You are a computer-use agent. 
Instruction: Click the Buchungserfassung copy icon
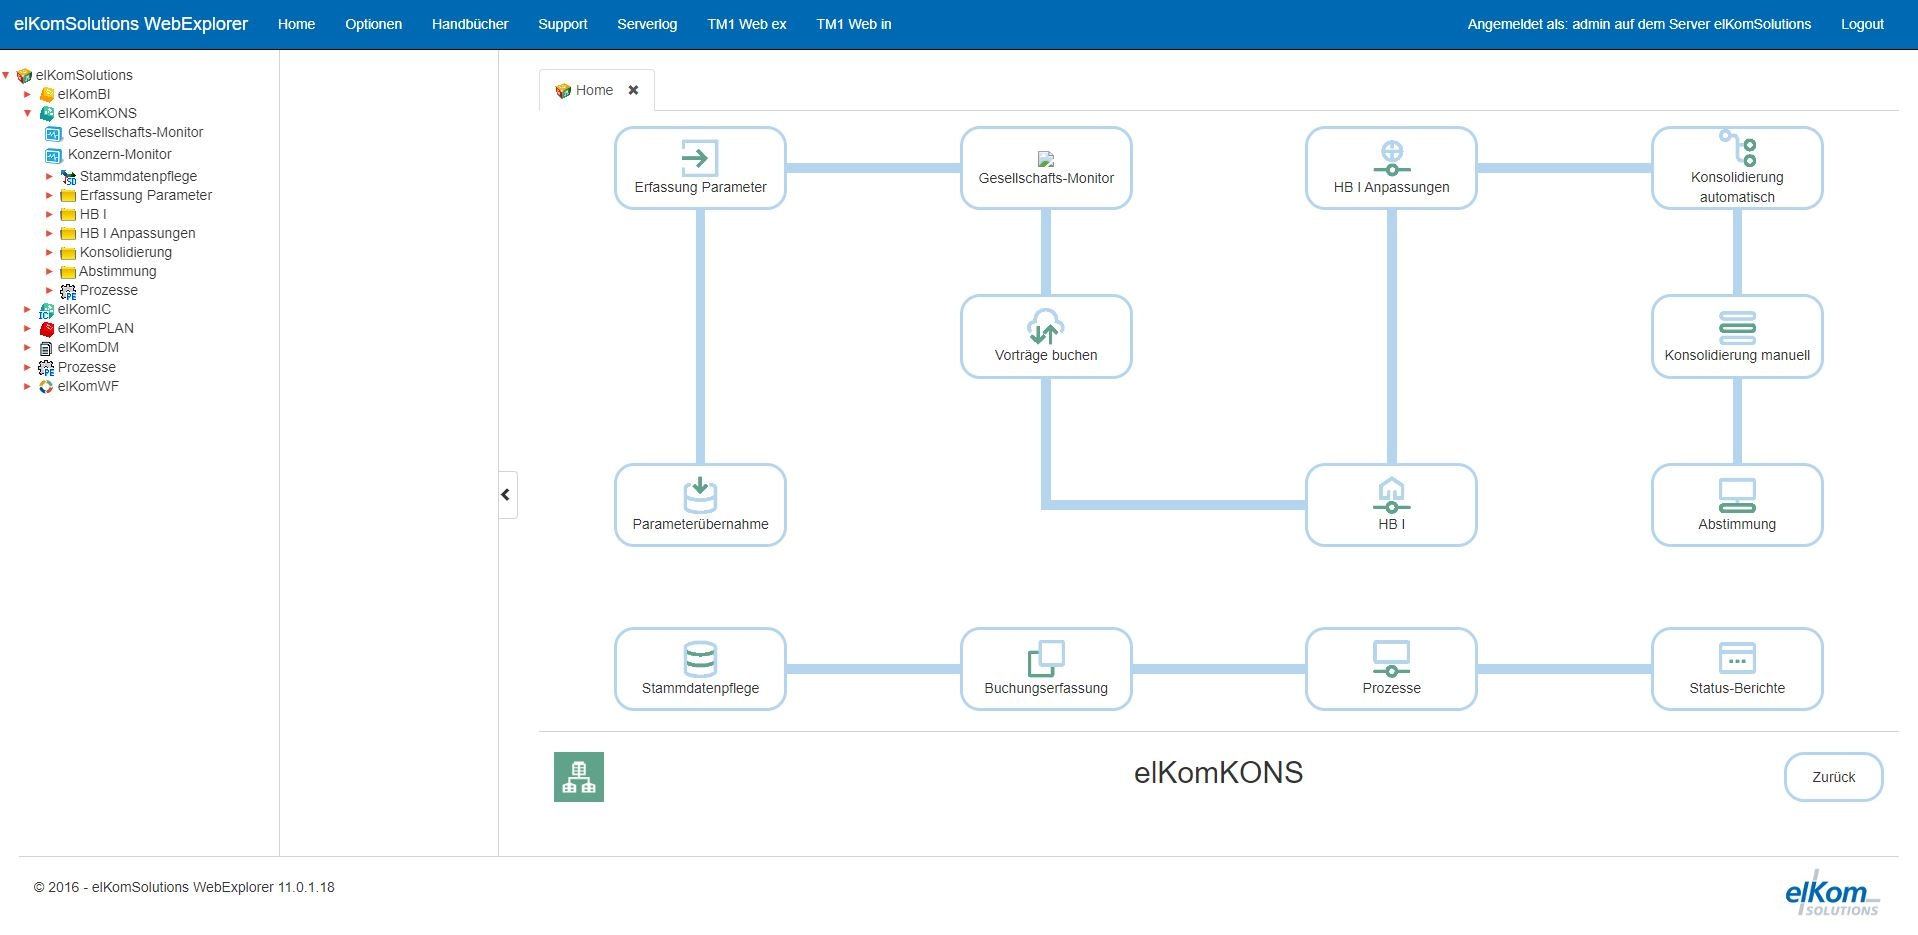tap(1046, 659)
